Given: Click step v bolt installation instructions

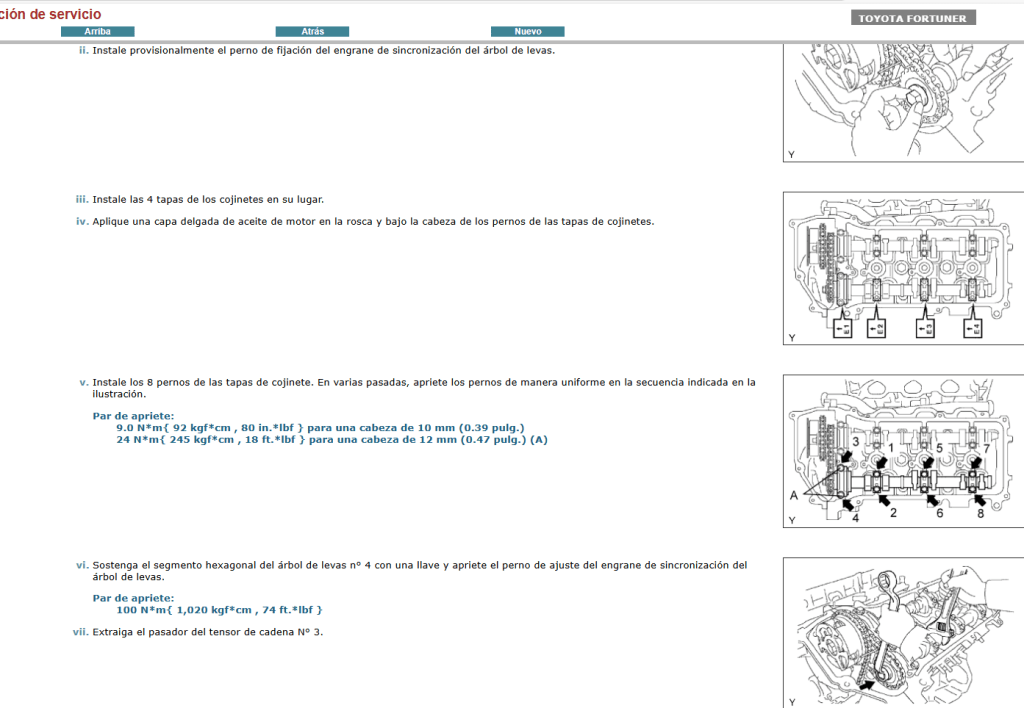Looking at the screenshot, I should tap(420, 381).
